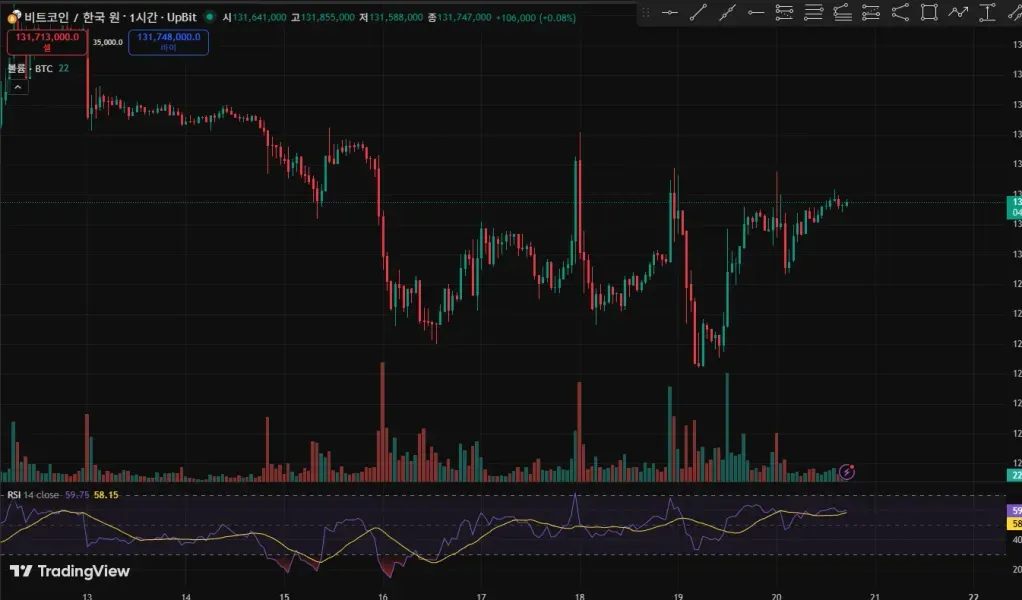Grab the drawing toolbar drag handle
Image resolution: width=1022 pixels, height=600 pixels.
pos(645,12)
